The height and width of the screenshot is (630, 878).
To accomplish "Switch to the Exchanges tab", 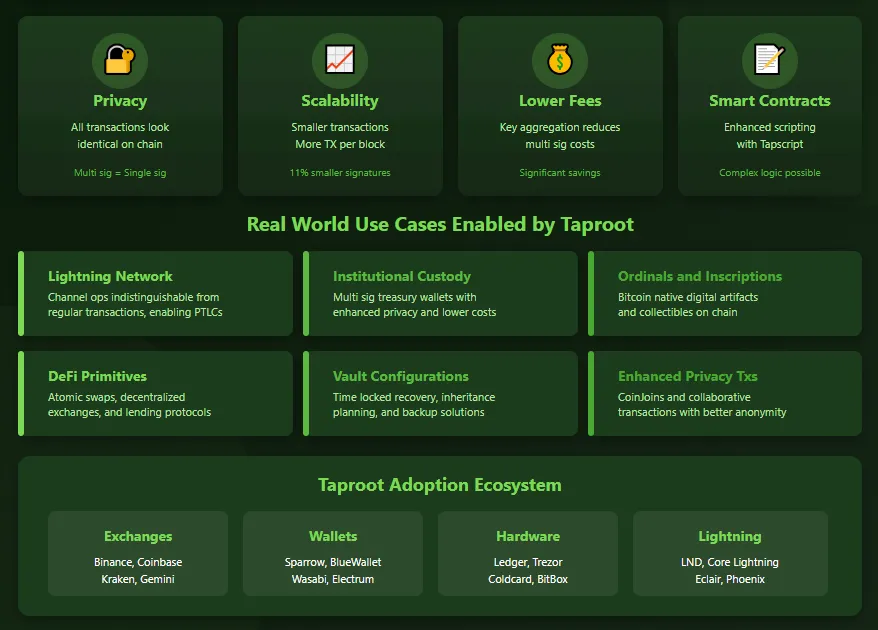I will tap(137, 553).
